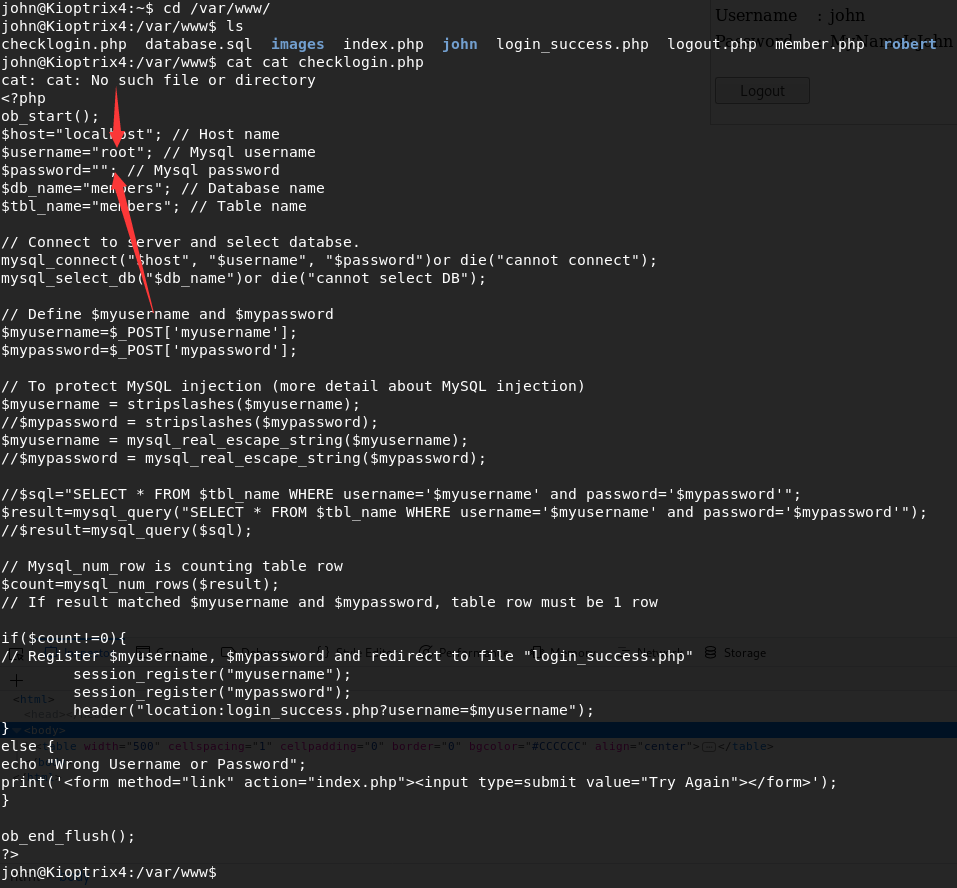The height and width of the screenshot is (888, 957).
Task: Click member.php in the file listing
Action: [x=819, y=44]
